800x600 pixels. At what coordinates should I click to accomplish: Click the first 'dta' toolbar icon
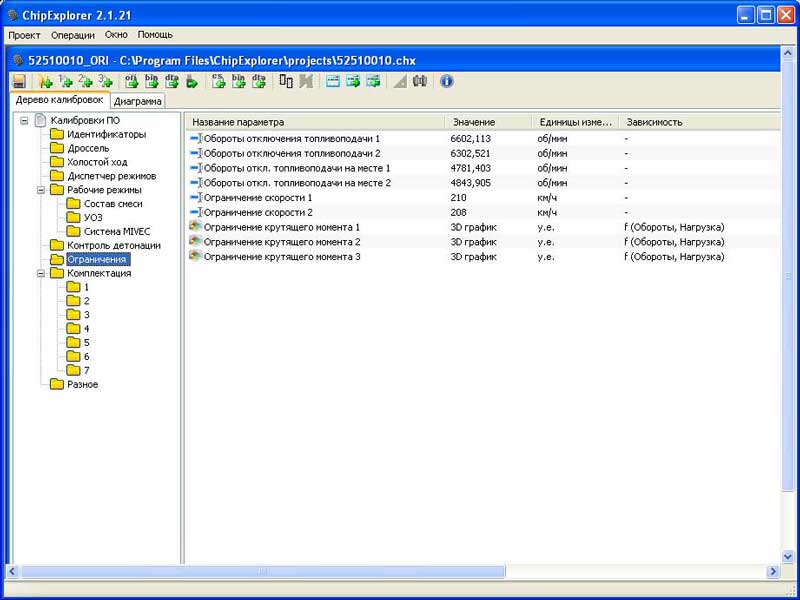(x=171, y=81)
